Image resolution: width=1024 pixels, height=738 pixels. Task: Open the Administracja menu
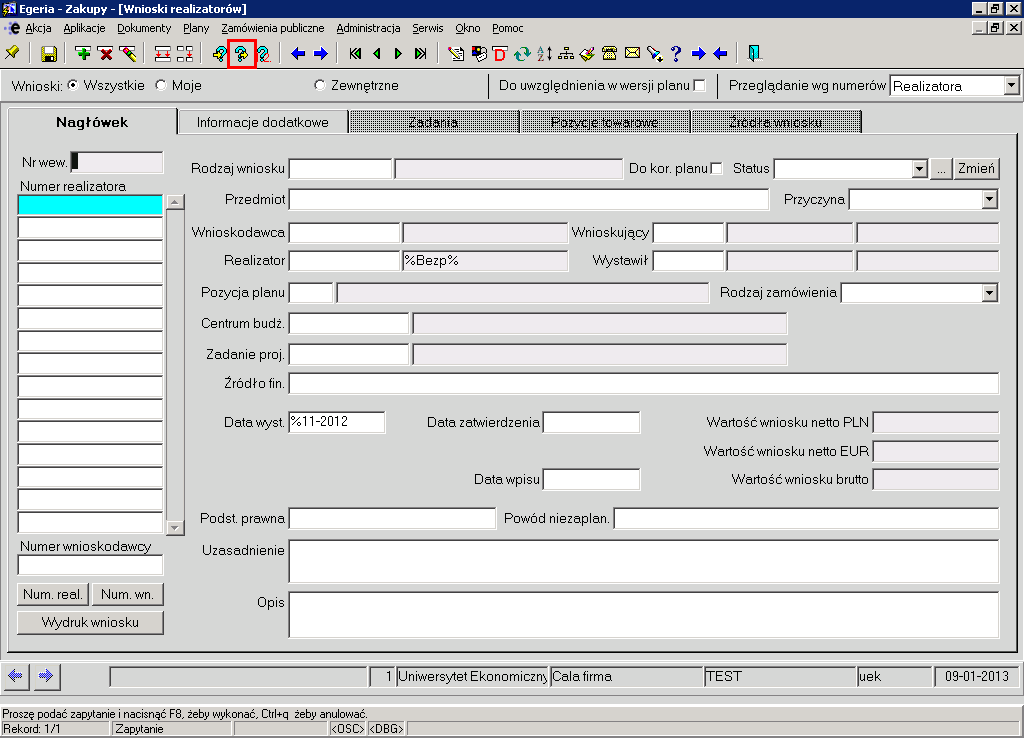click(368, 28)
